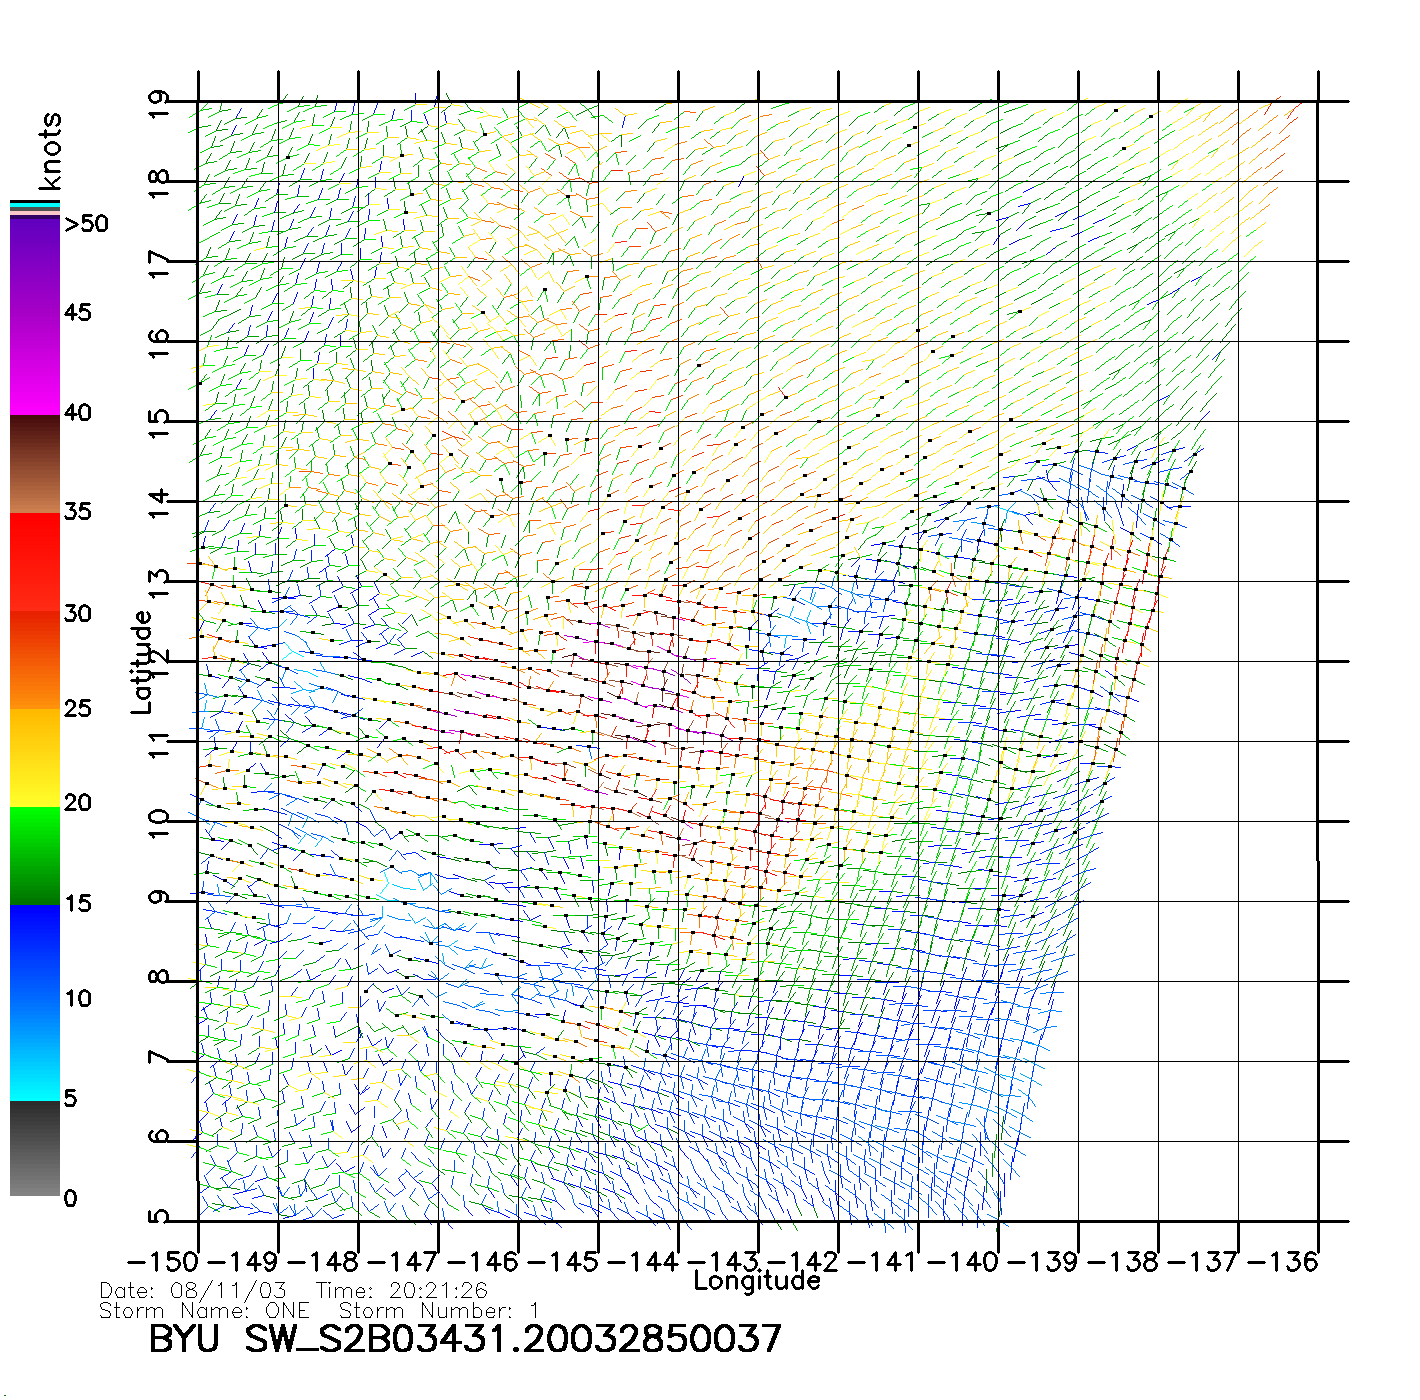This screenshot has height=1400, width=1420.
Task: Click the "knots" legend unit label
Action: [x=50, y=151]
